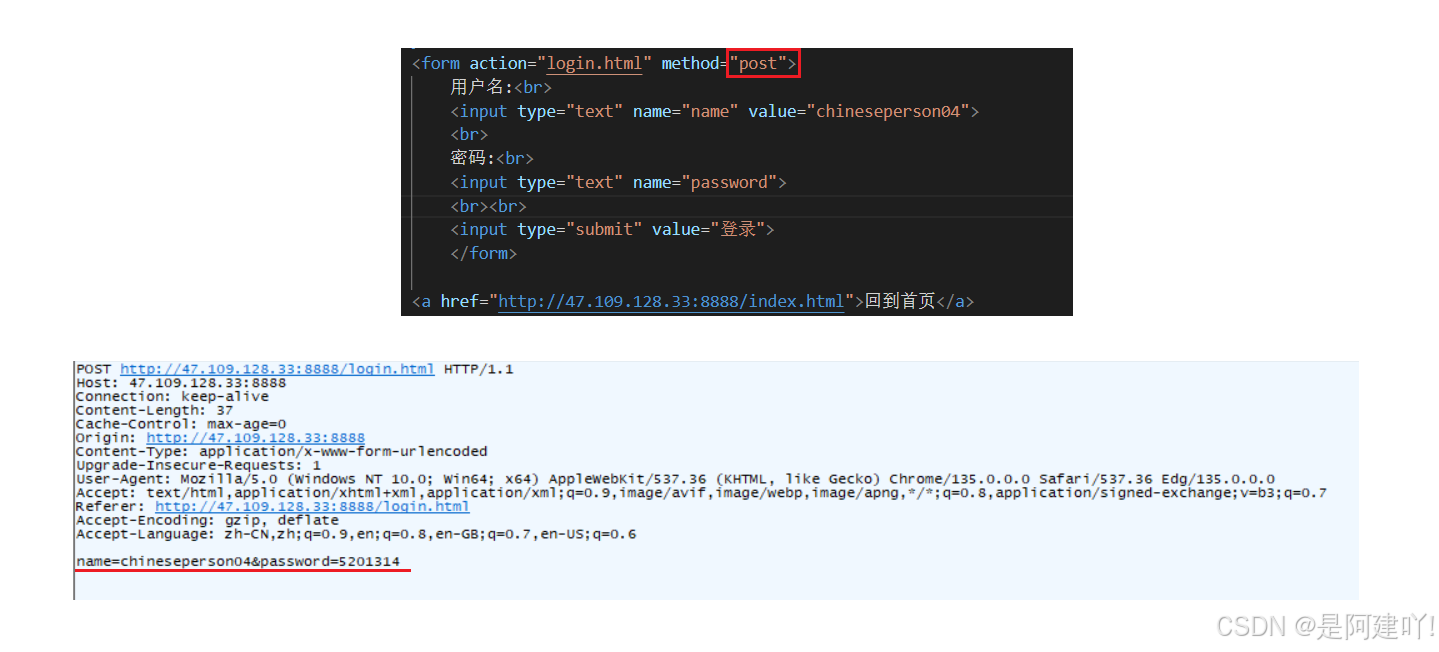Click the closing </form> tag
Viewport: 1439px width, 652px height.
pyautogui.click(x=483, y=253)
